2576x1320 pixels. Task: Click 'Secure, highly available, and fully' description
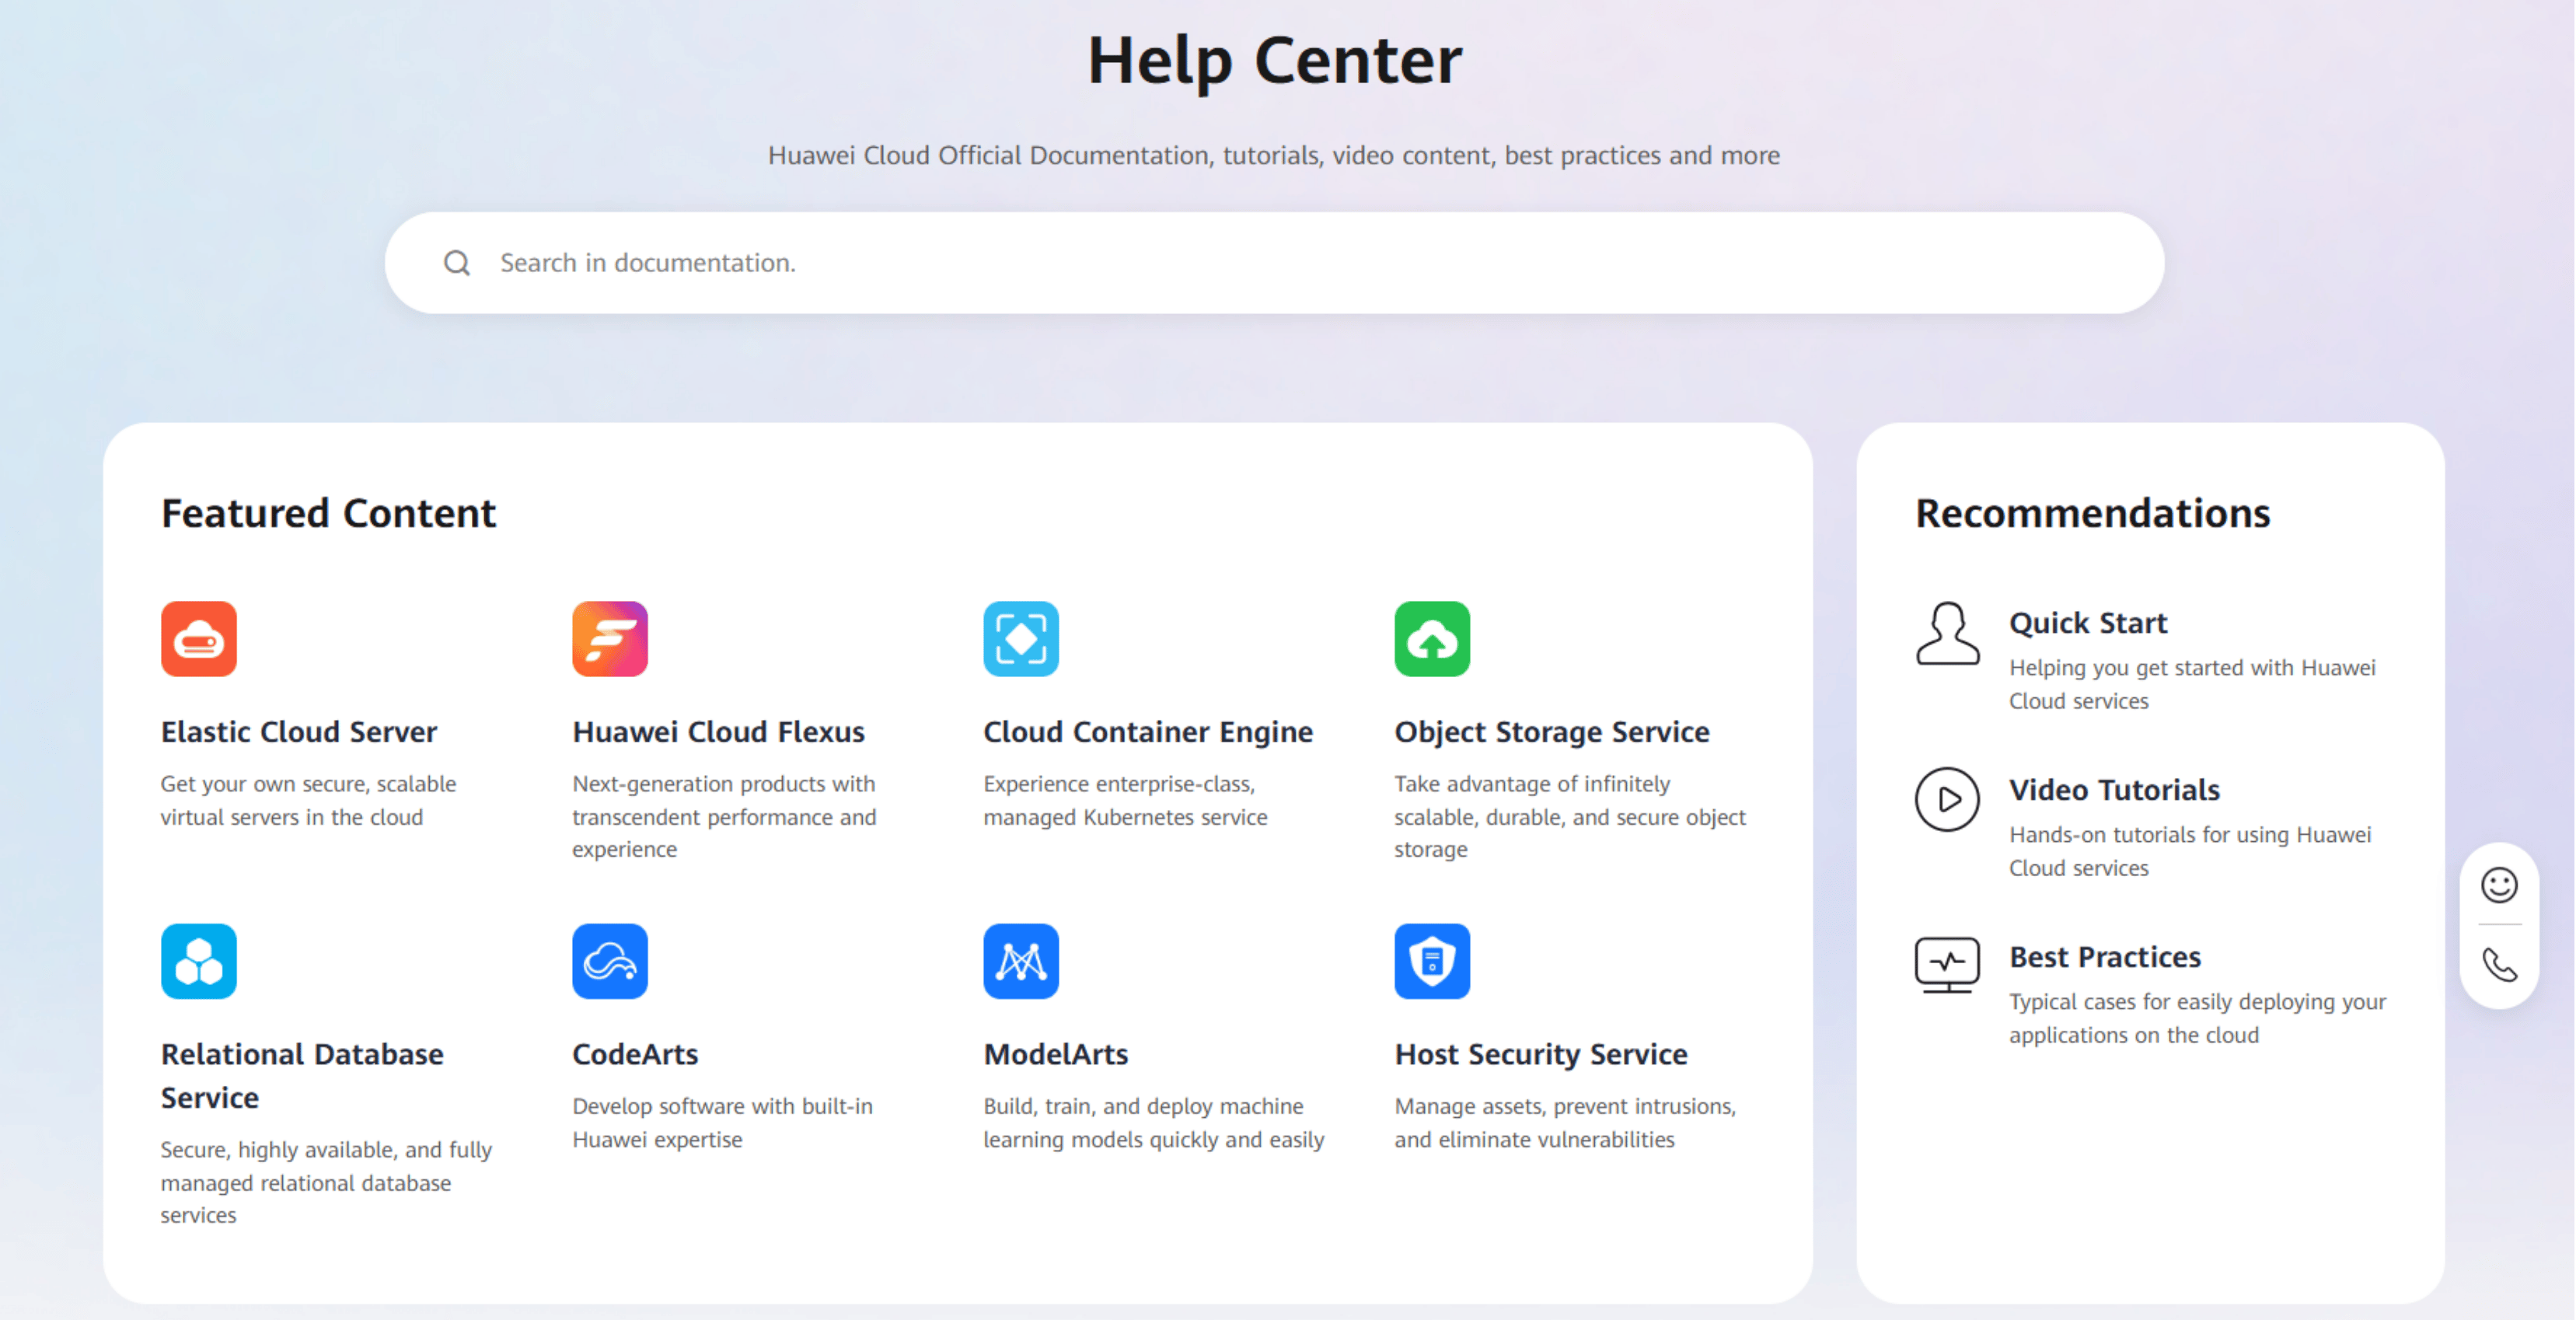[x=326, y=1182]
